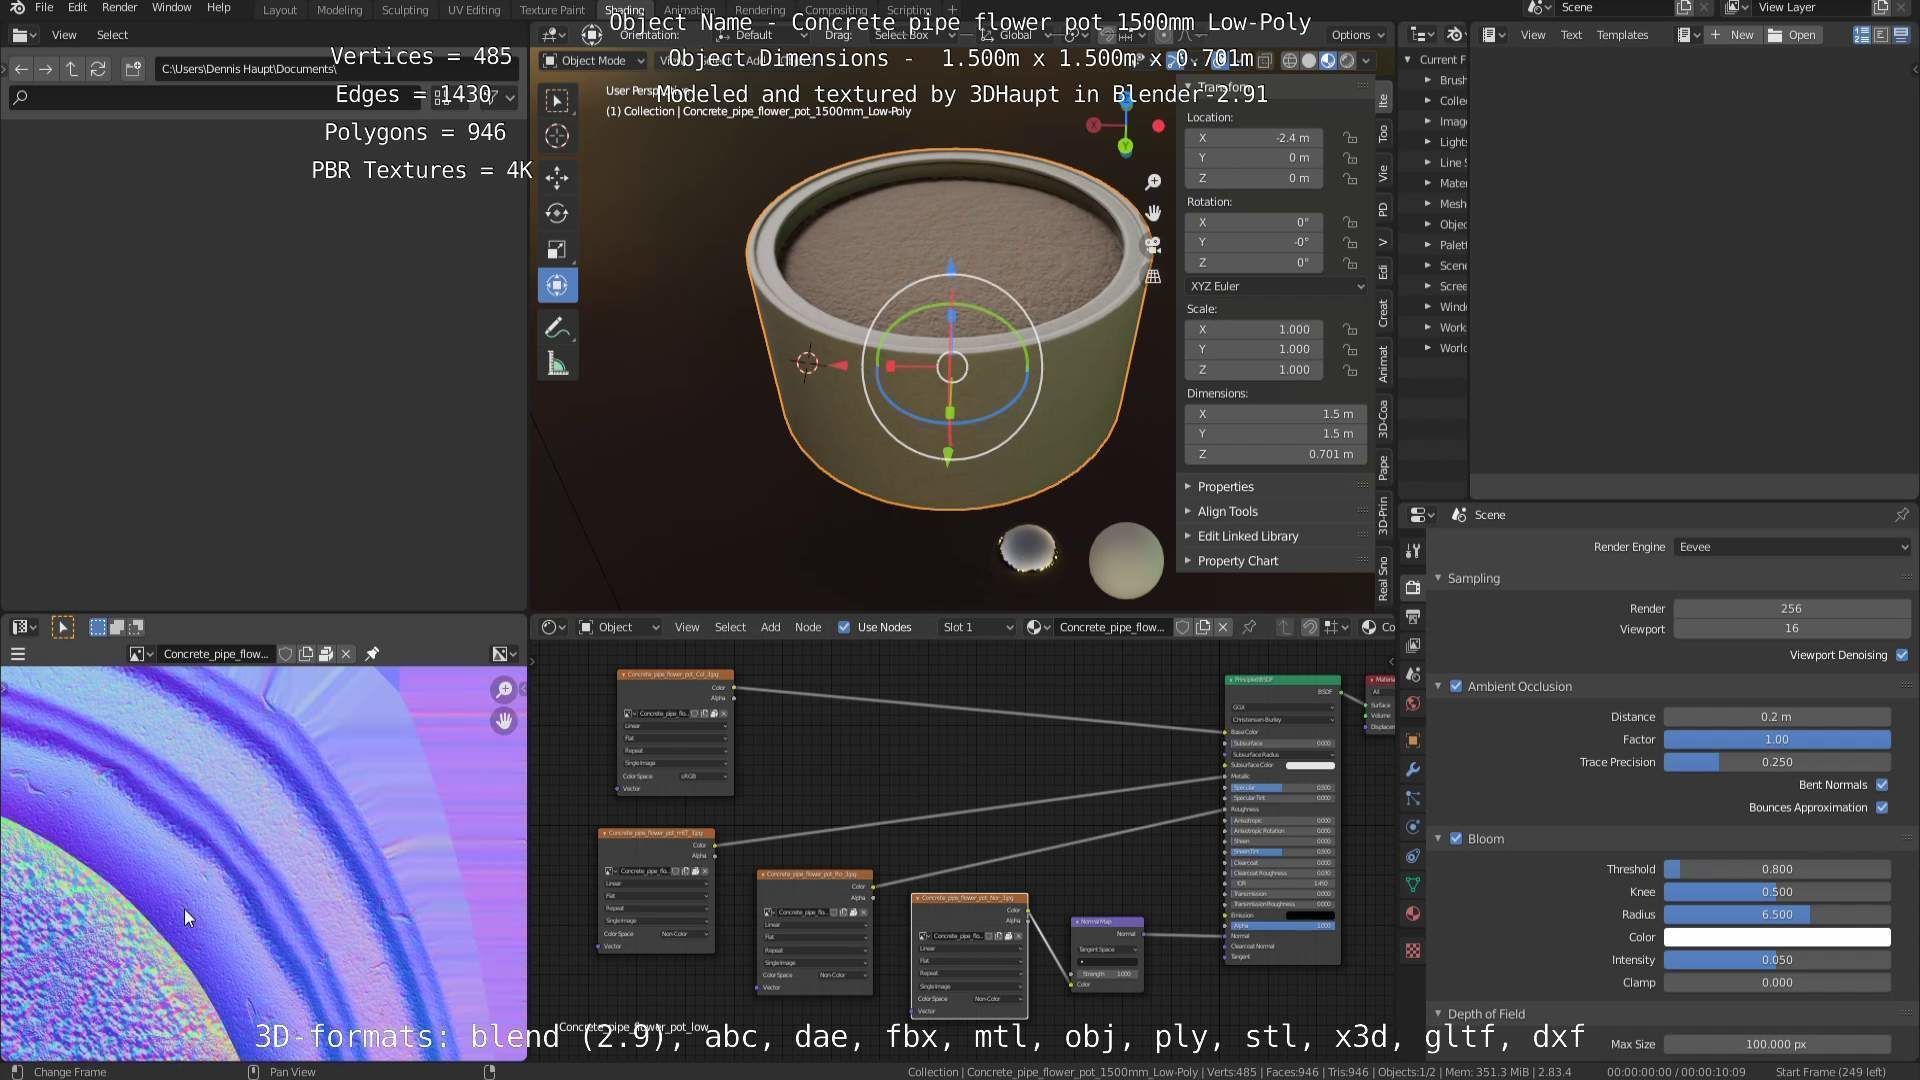Select the Scale tool in viewport toolbar

[x=557, y=249]
